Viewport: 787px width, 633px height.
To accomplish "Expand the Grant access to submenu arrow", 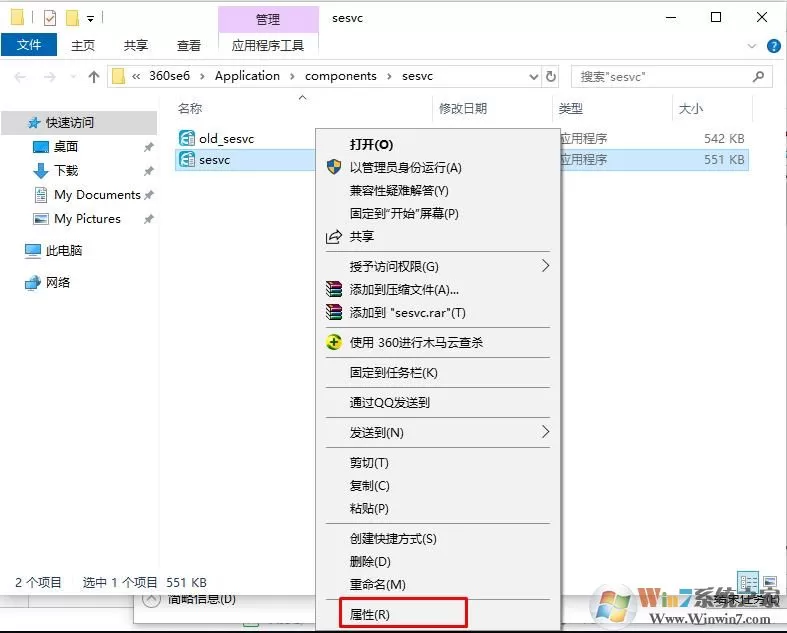I will coord(546,266).
